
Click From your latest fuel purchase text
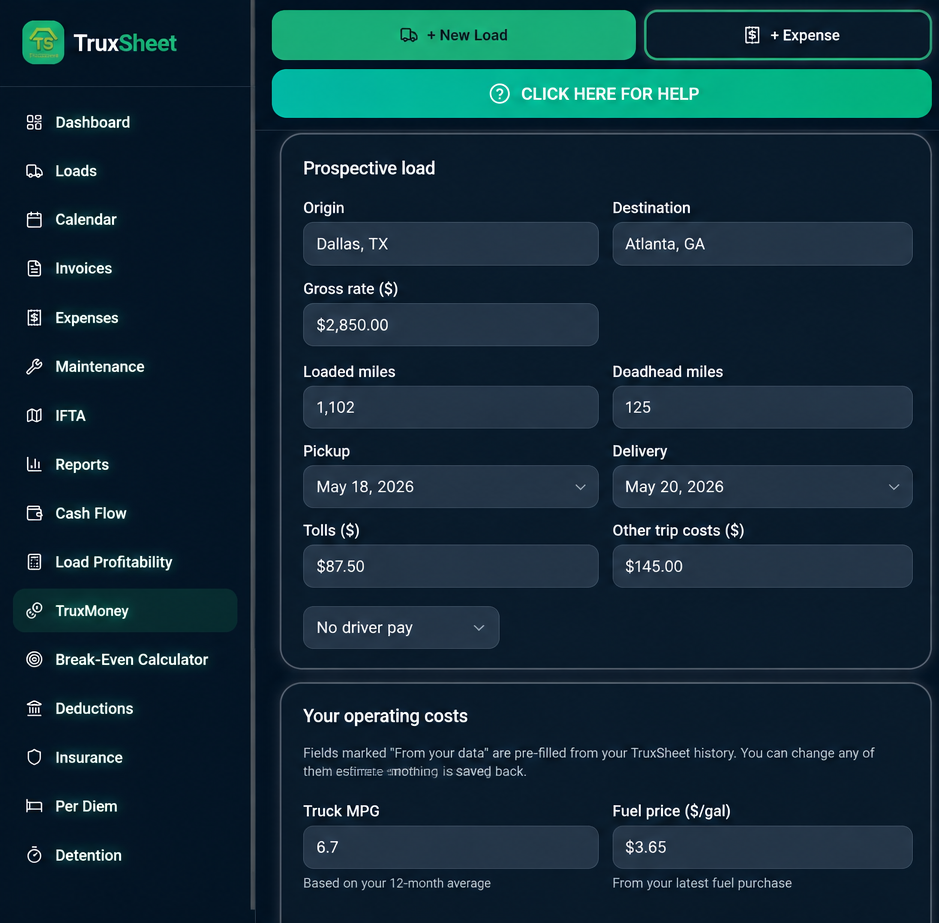[x=702, y=883]
